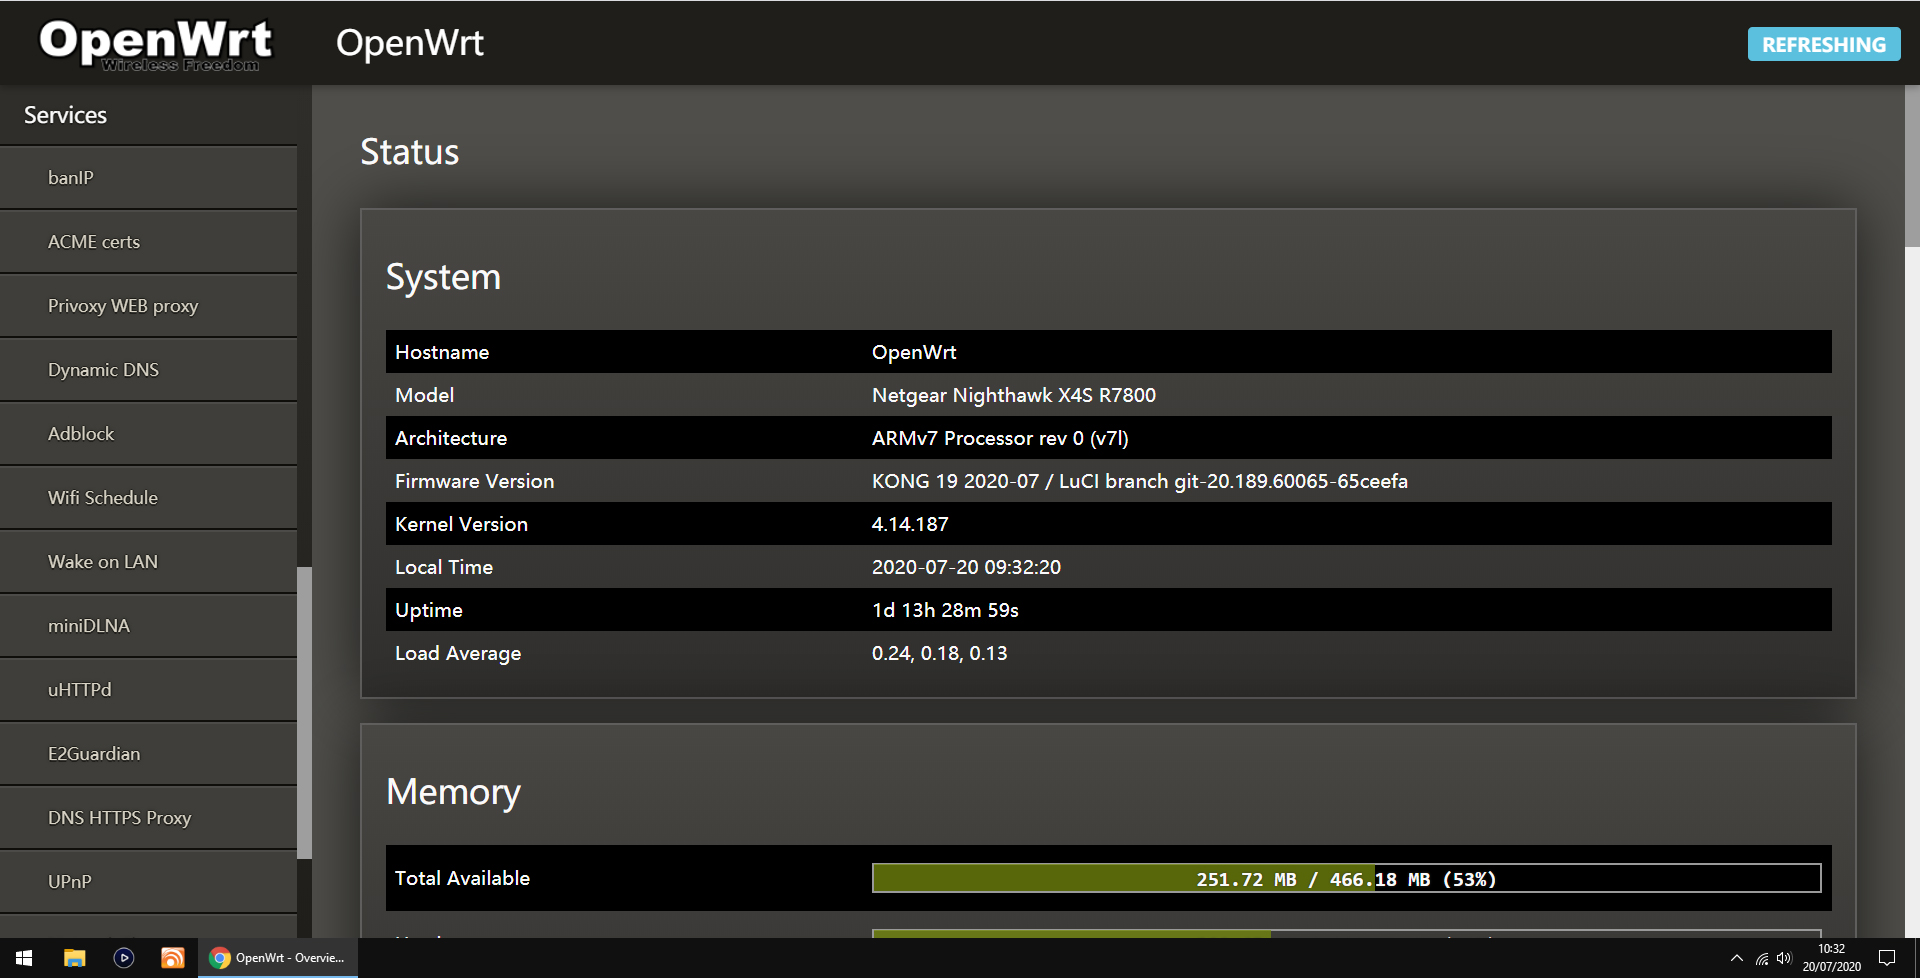Show hidden system tray icons
Image resolution: width=1920 pixels, height=978 pixels.
click(x=1737, y=958)
